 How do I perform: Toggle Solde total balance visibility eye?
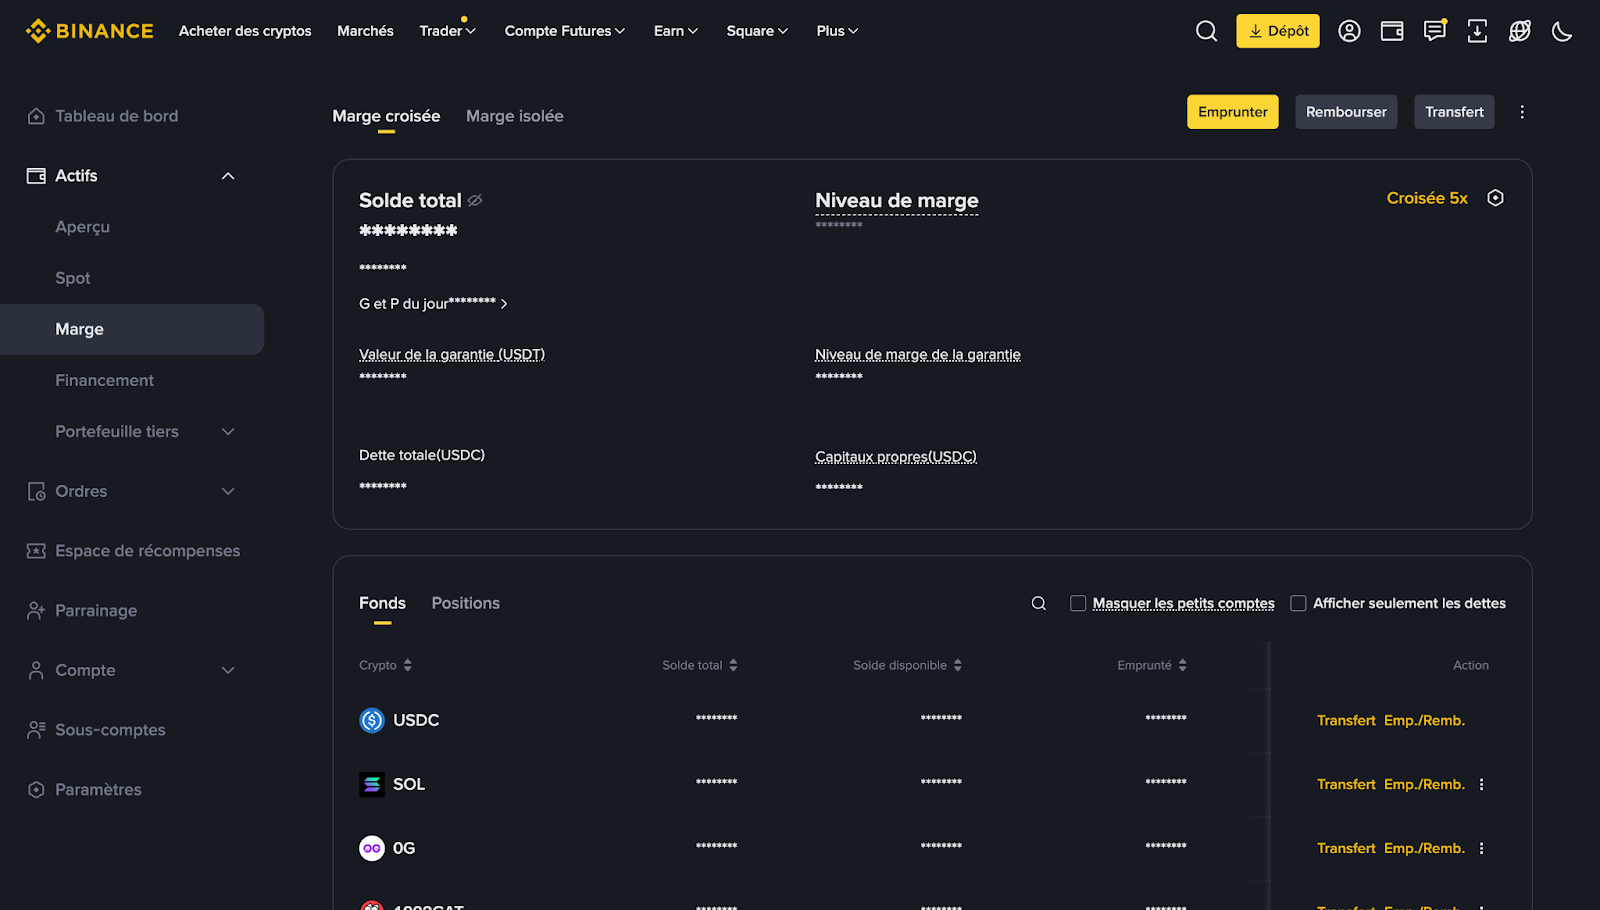click(475, 200)
